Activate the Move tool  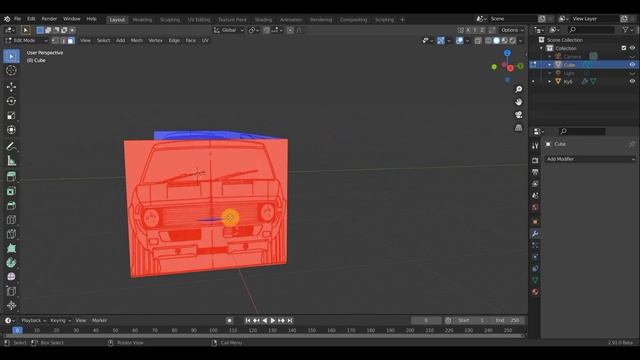(11, 87)
